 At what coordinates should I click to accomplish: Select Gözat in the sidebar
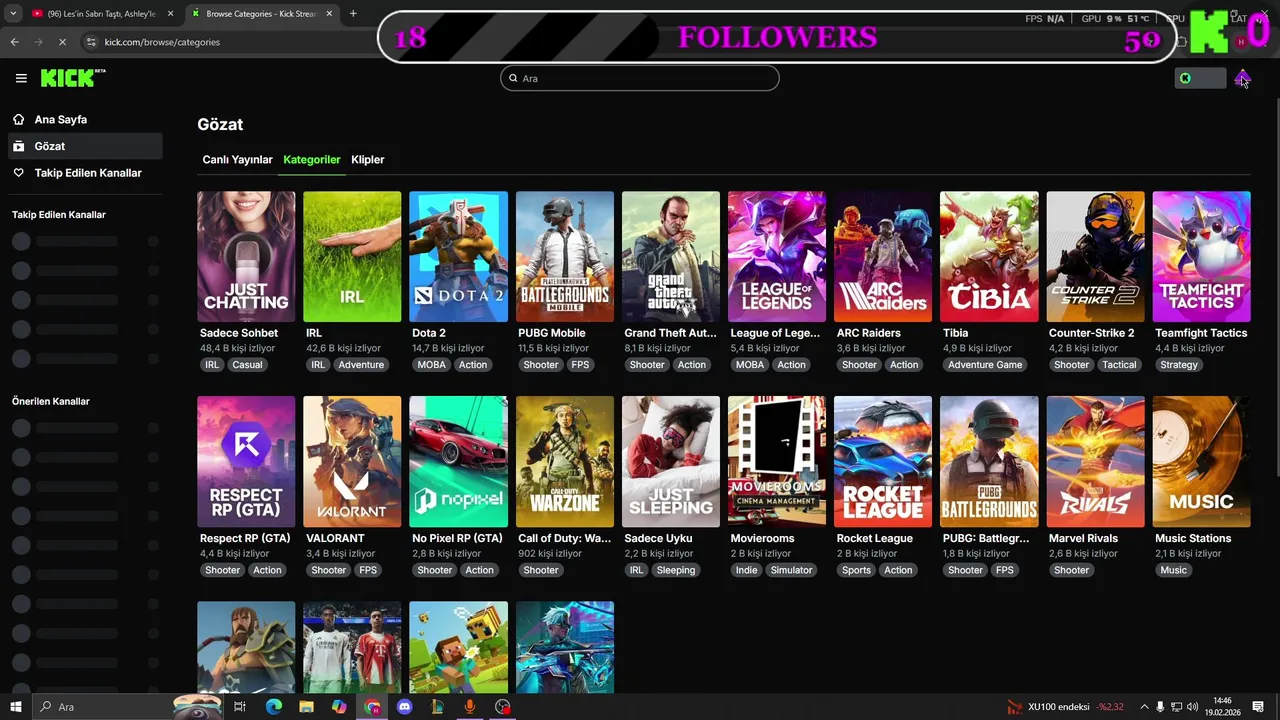click(x=84, y=146)
